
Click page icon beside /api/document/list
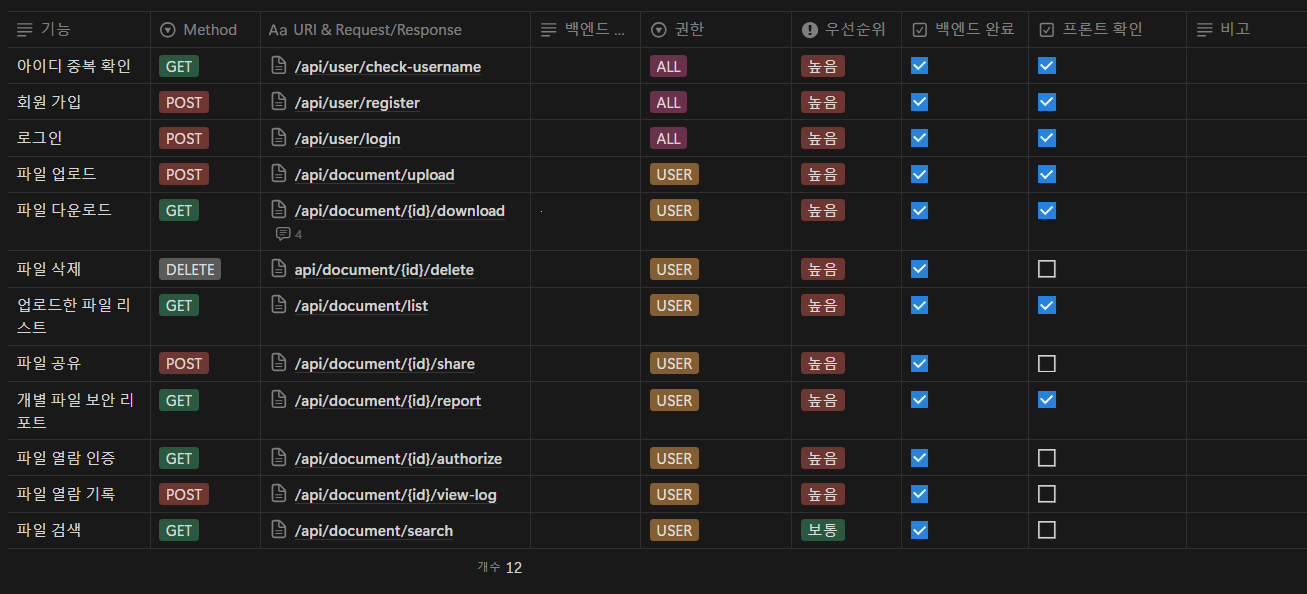(280, 305)
